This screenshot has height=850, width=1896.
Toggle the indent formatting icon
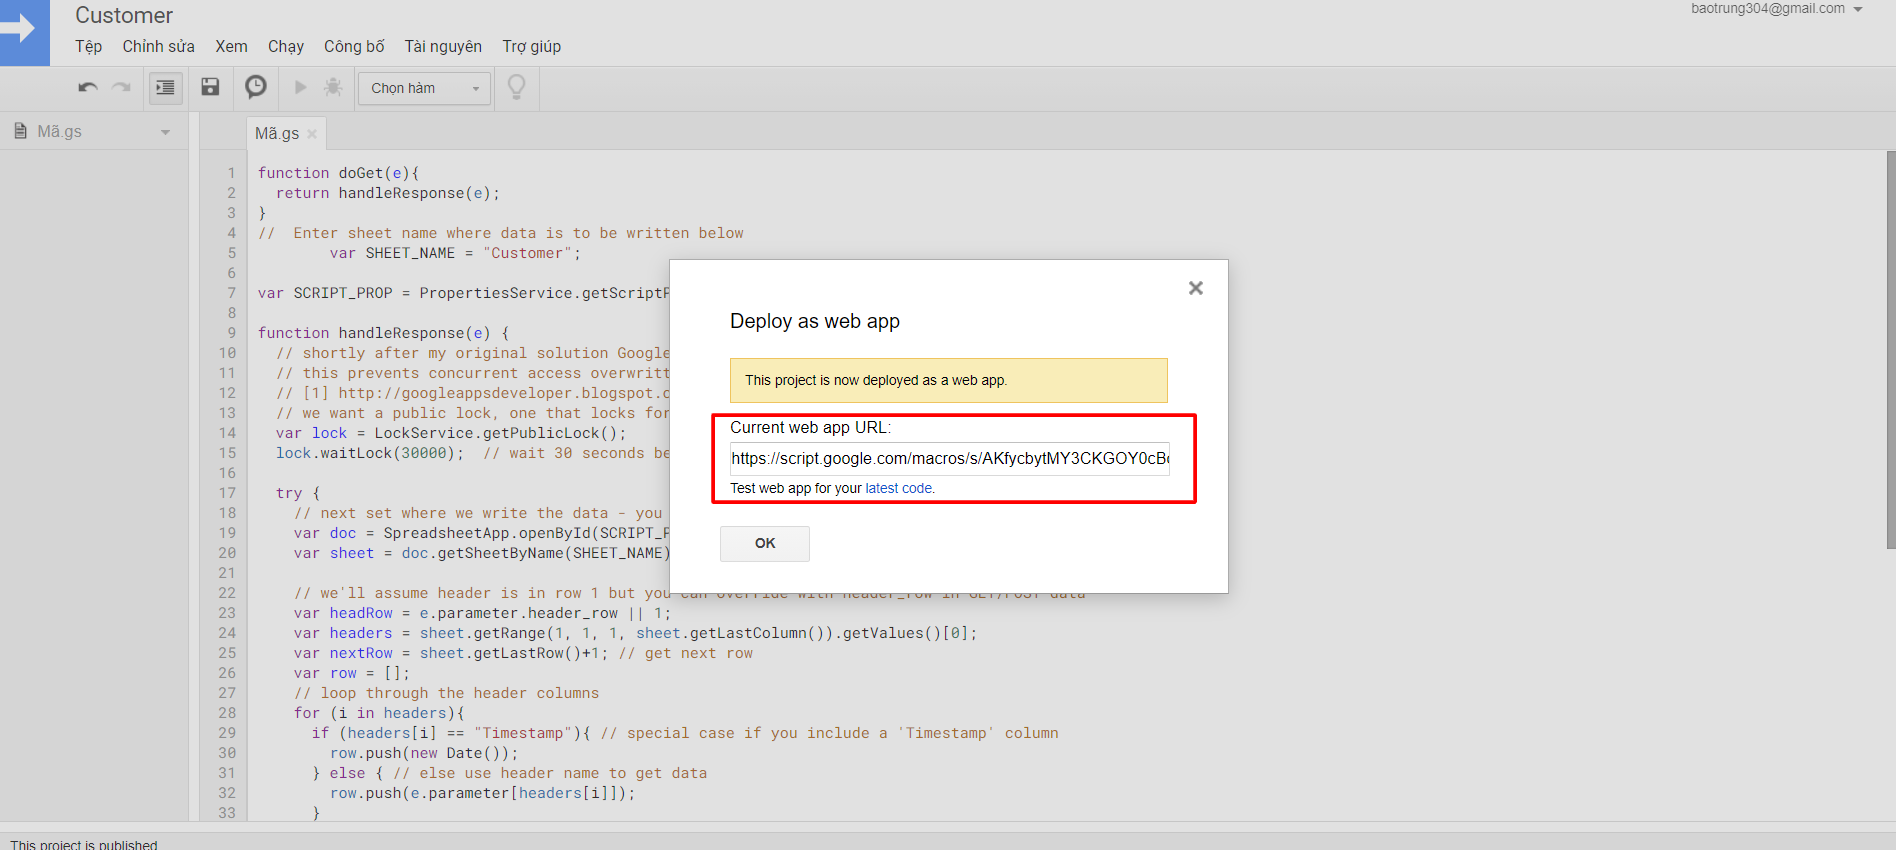165,88
